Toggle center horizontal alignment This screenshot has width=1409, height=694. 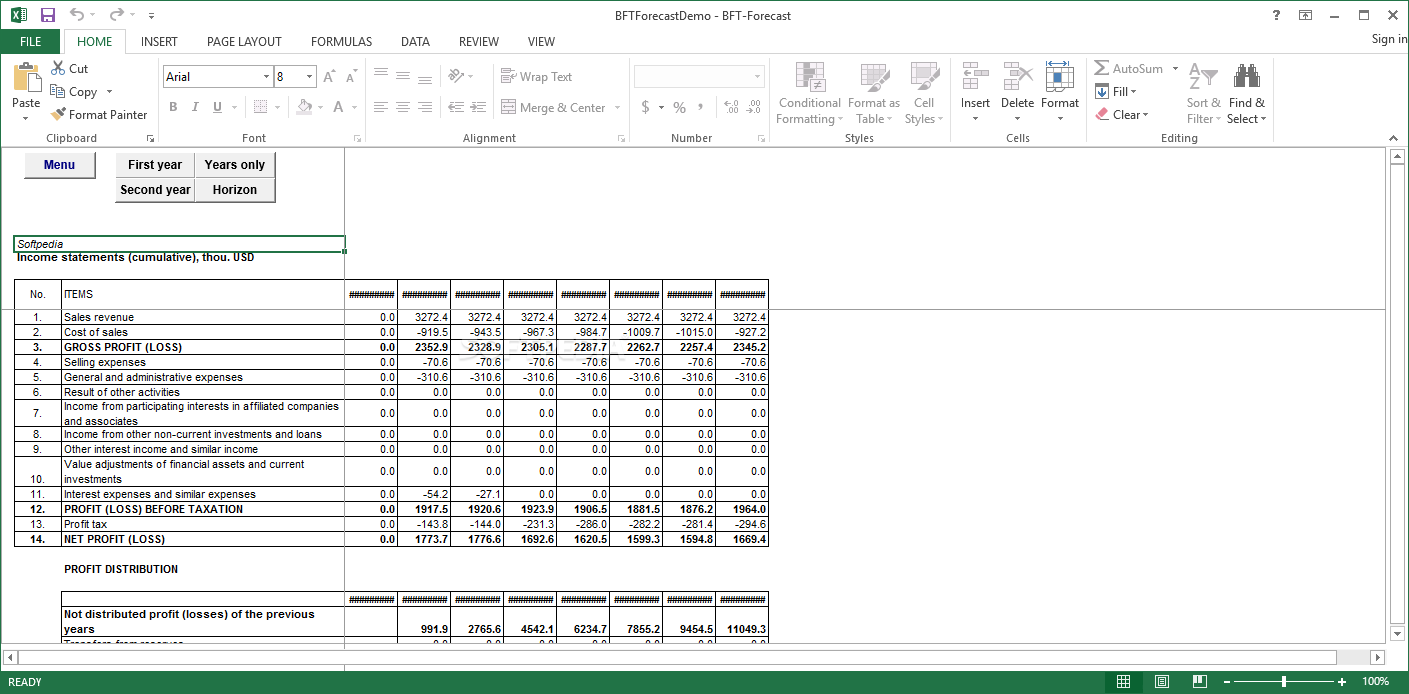click(x=402, y=107)
